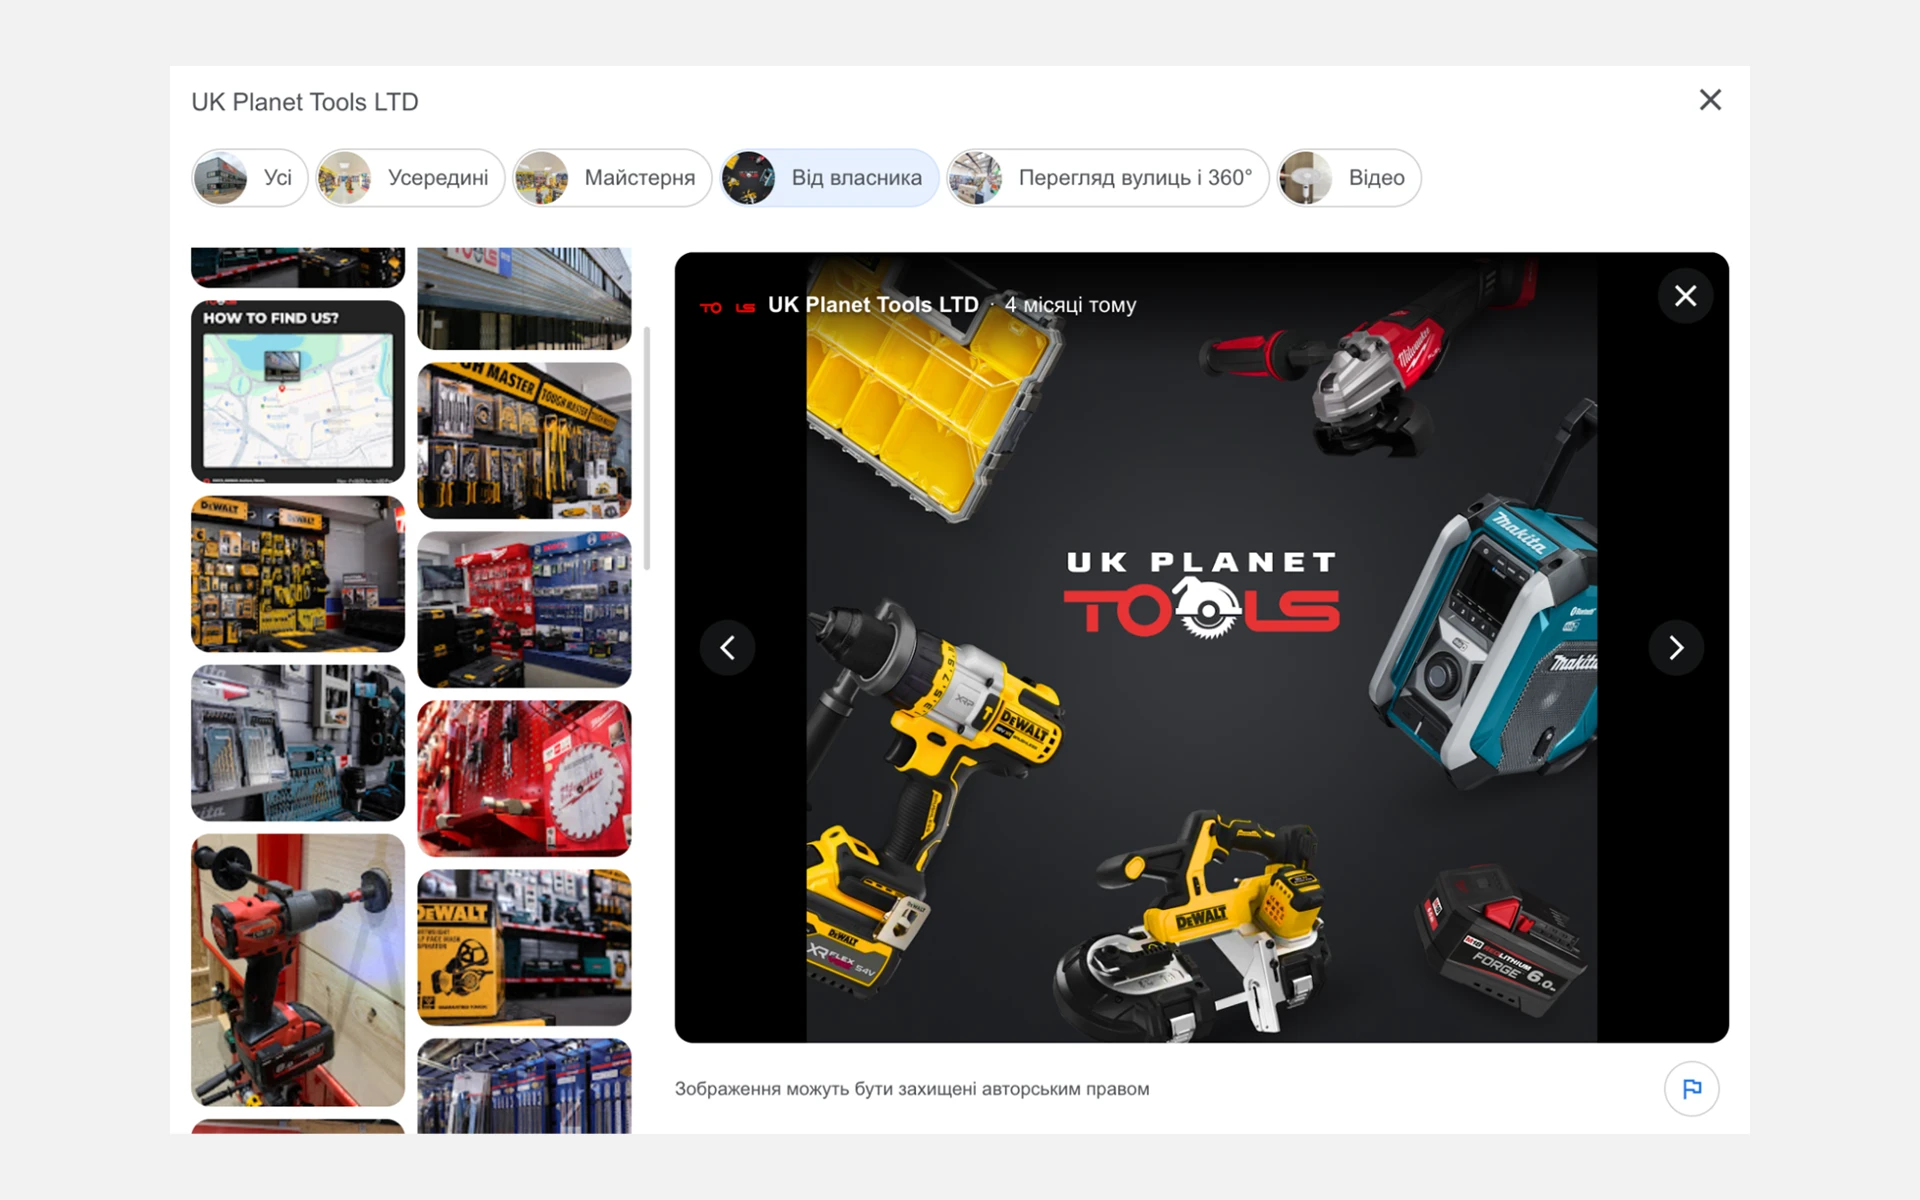Click the copyright notice text below the photo
Image resolution: width=1920 pixels, height=1200 pixels.
912,1089
